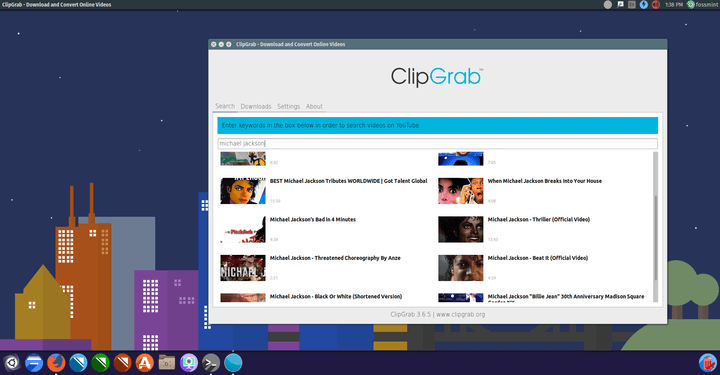Click the grey circle tray icon
This screenshot has height=375, width=720.
[608, 5]
